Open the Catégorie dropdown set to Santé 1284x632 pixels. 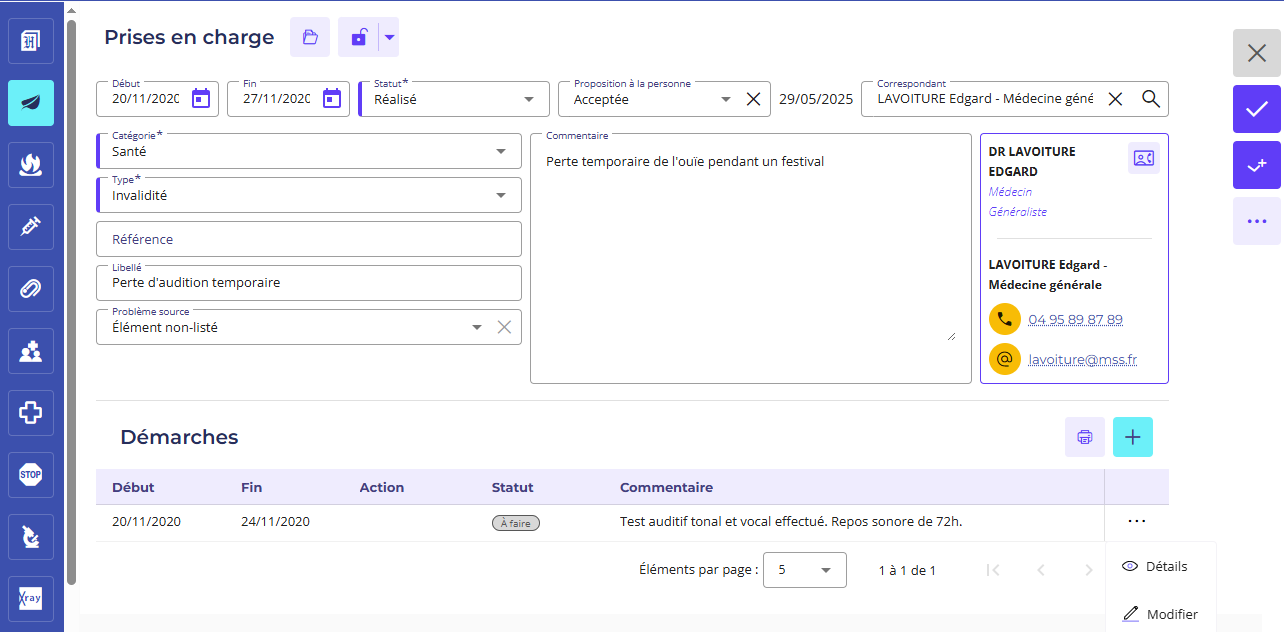tap(501, 152)
